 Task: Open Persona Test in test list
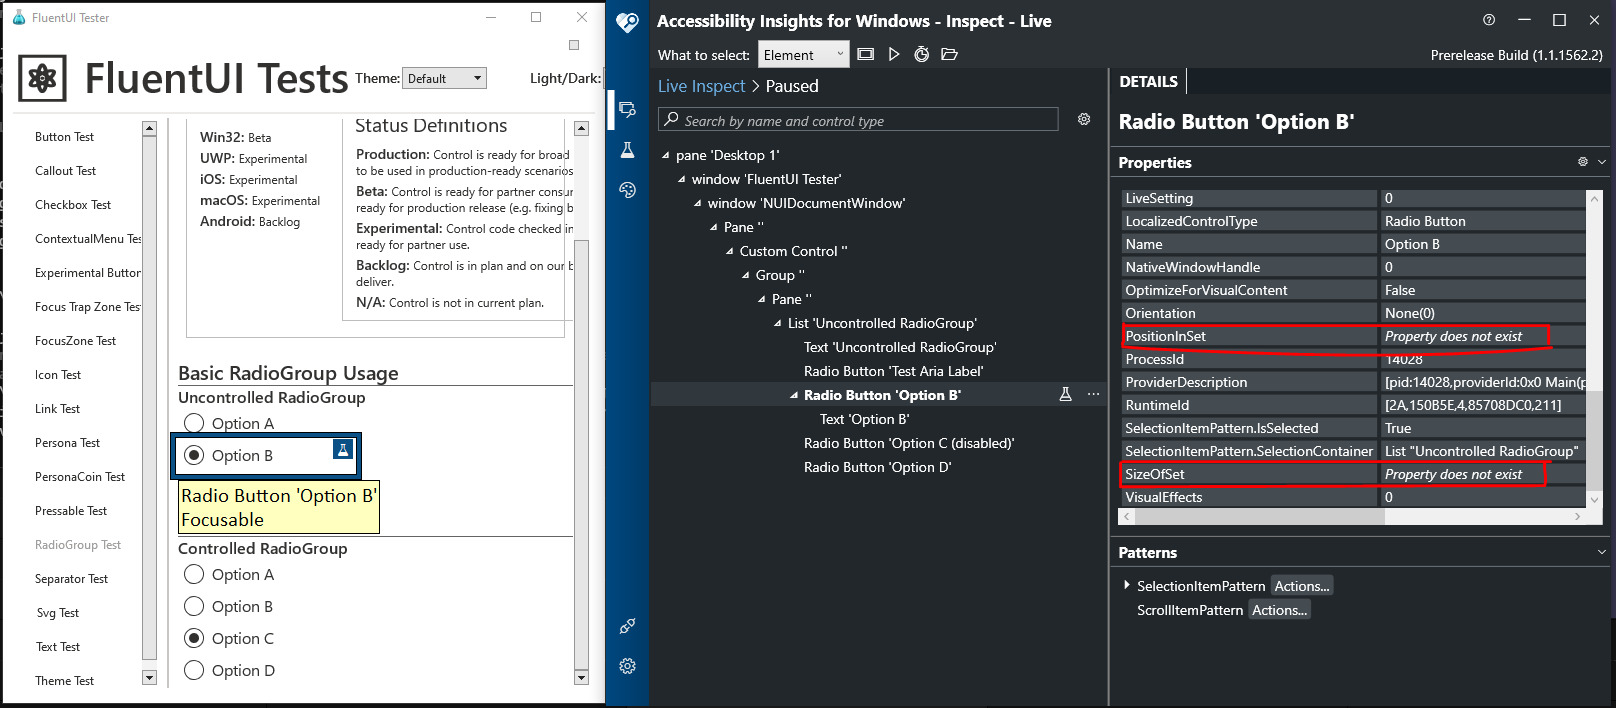pos(67,443)
